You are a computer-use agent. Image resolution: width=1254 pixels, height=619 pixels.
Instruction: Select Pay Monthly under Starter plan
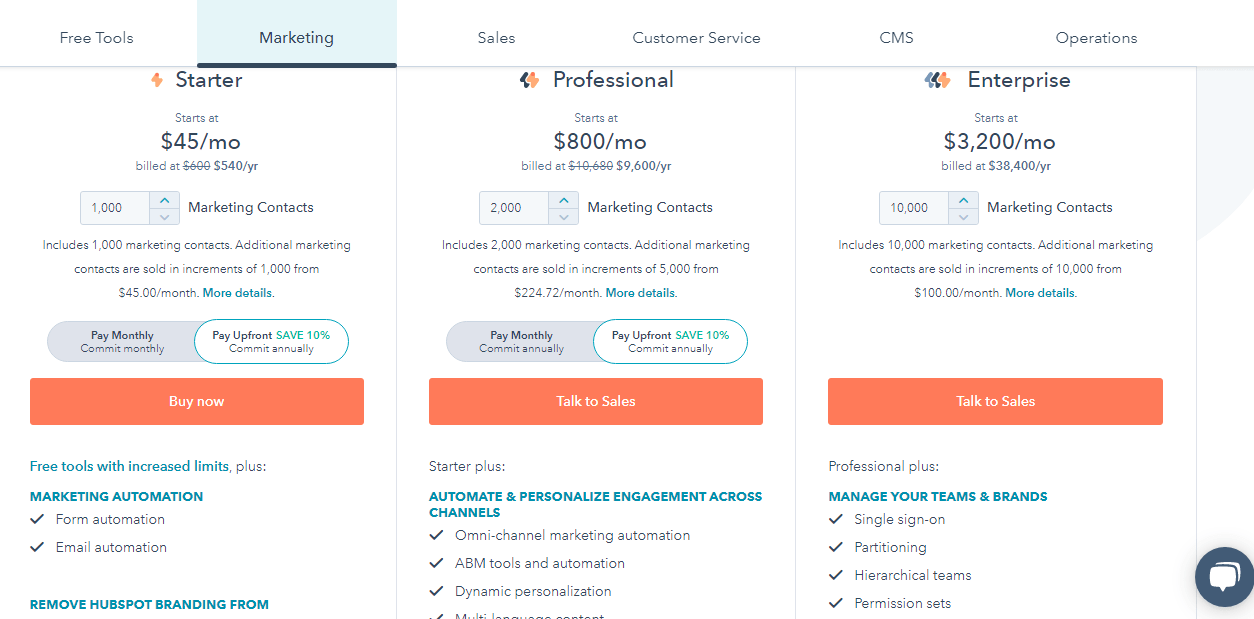tap(122, 342)
